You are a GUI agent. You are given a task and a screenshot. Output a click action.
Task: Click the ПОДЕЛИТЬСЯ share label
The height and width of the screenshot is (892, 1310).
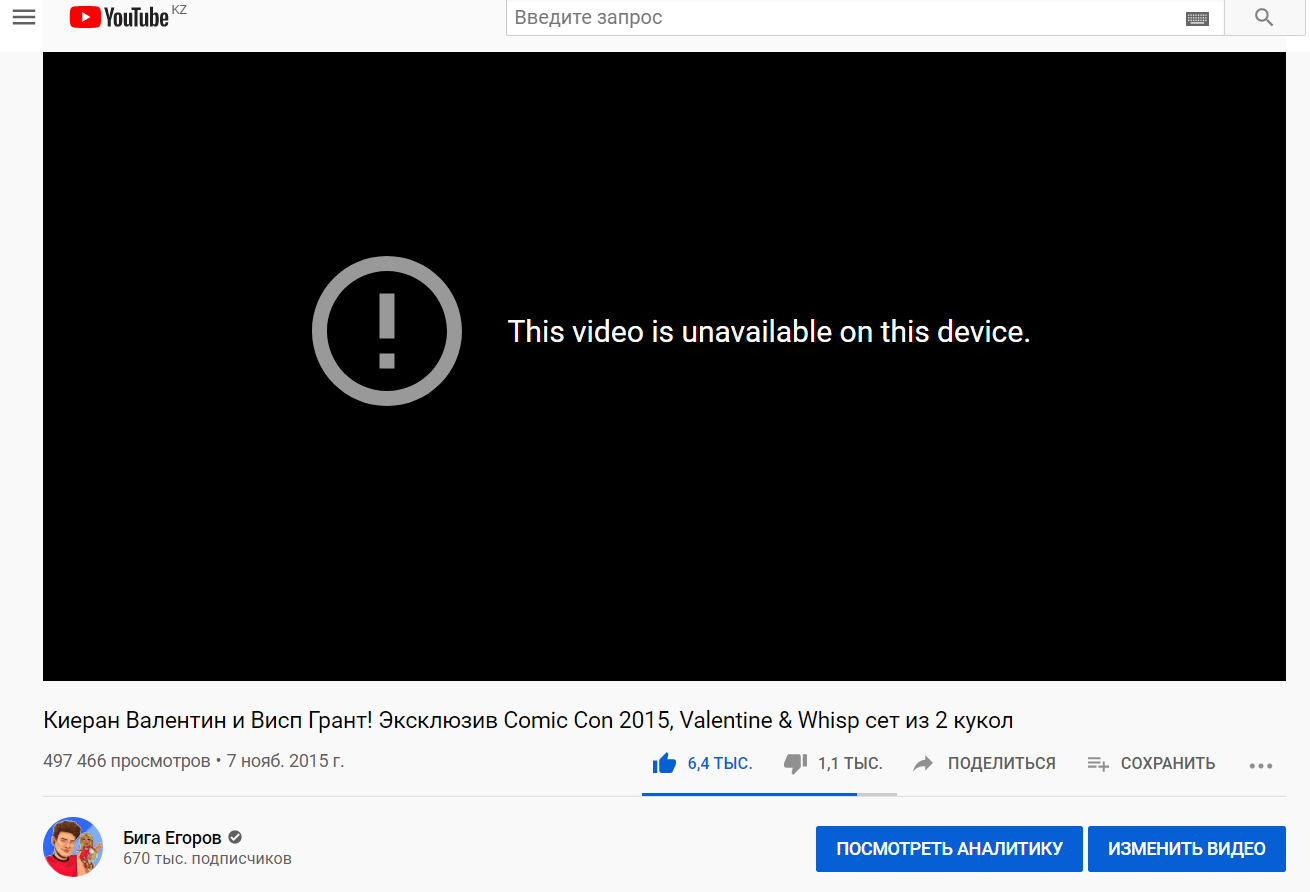[x=1002, y=764]
